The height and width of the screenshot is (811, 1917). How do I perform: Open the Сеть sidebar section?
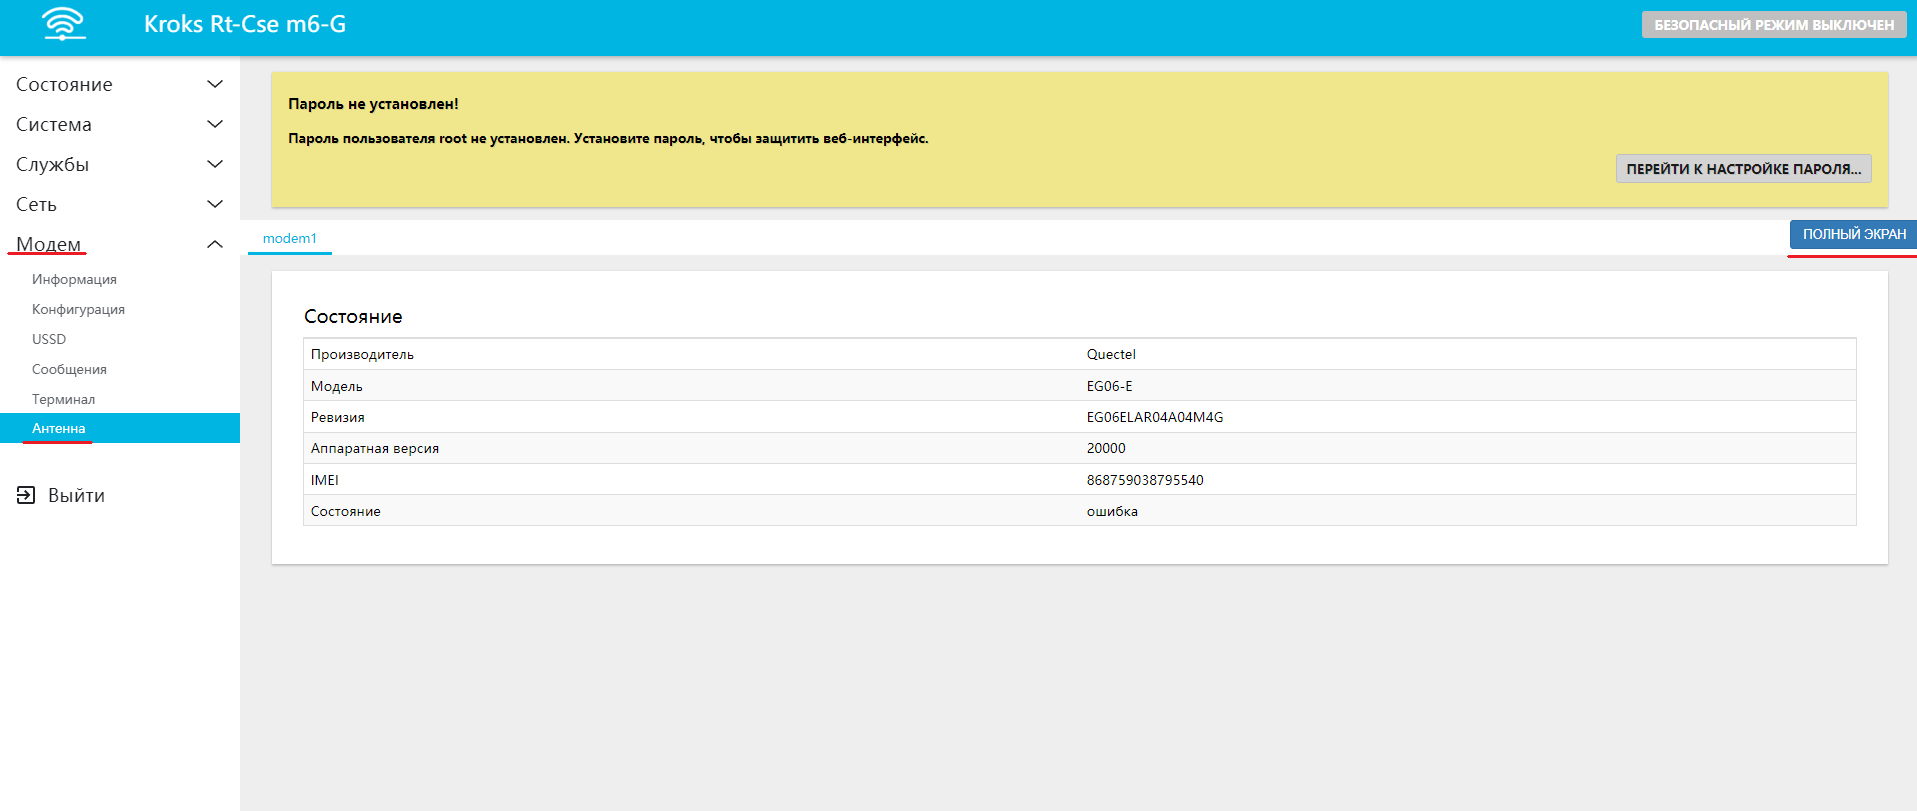(x=36, y=204)
